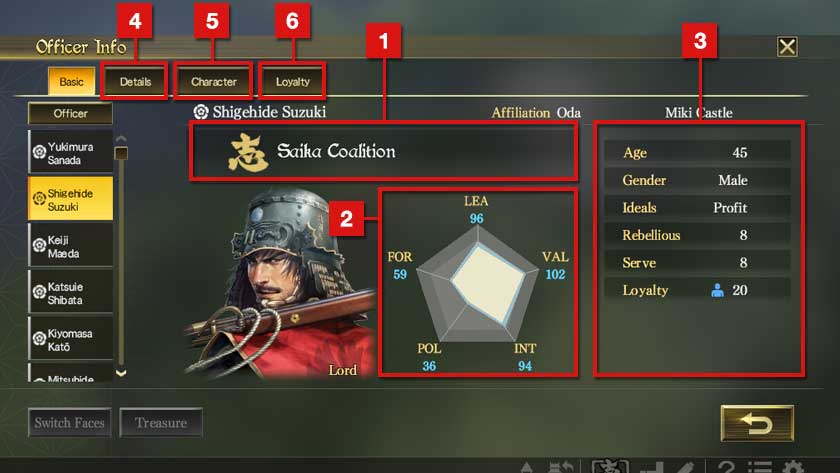
Task: Switch to the Details tab
Action: point(135,81)
